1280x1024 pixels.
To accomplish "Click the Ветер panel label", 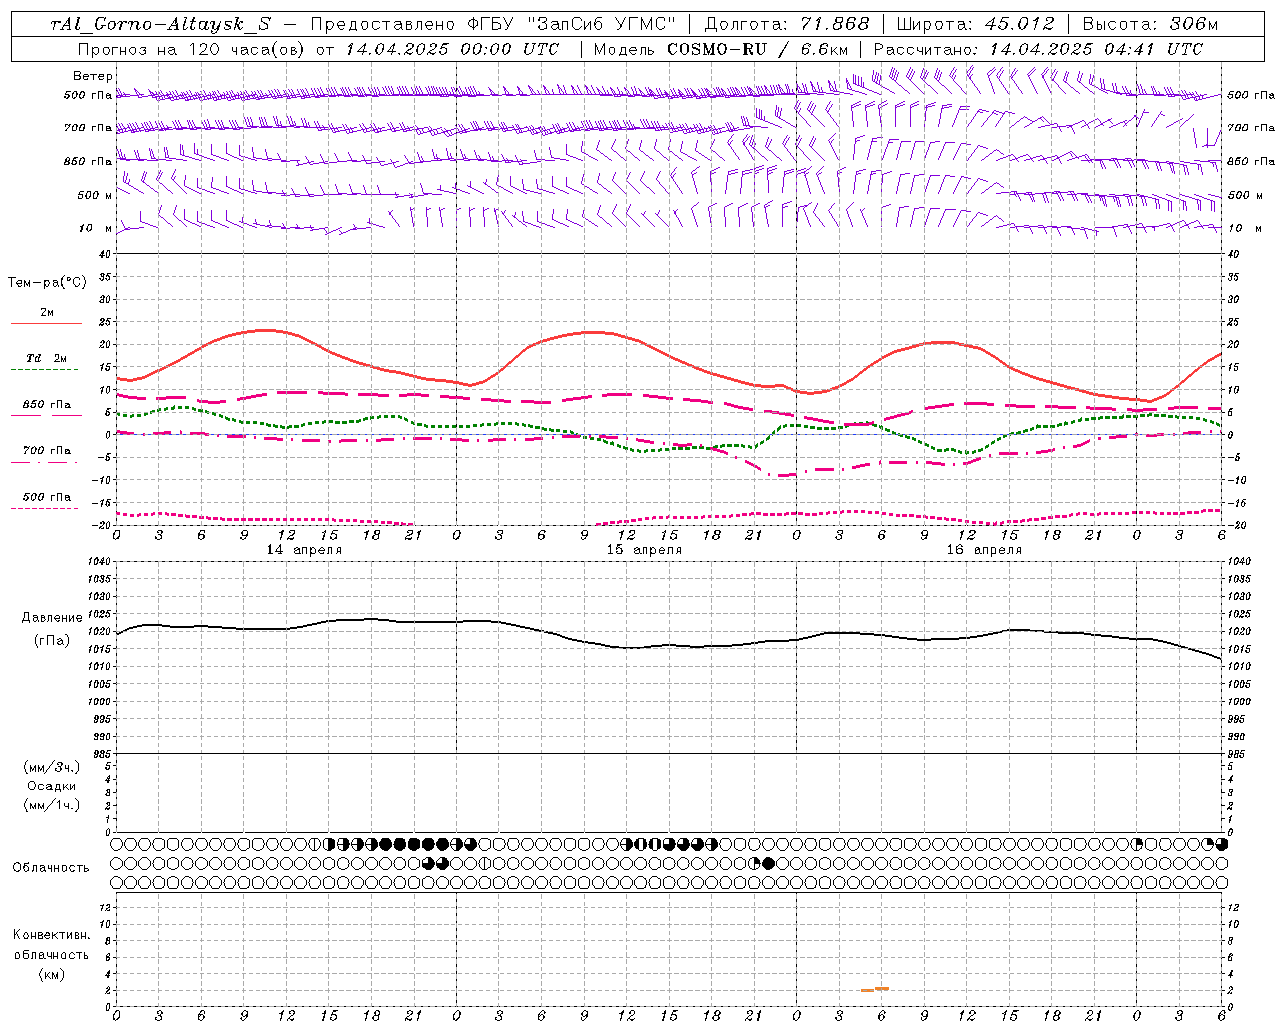I will pyautogui.click(x=93, y=76).
